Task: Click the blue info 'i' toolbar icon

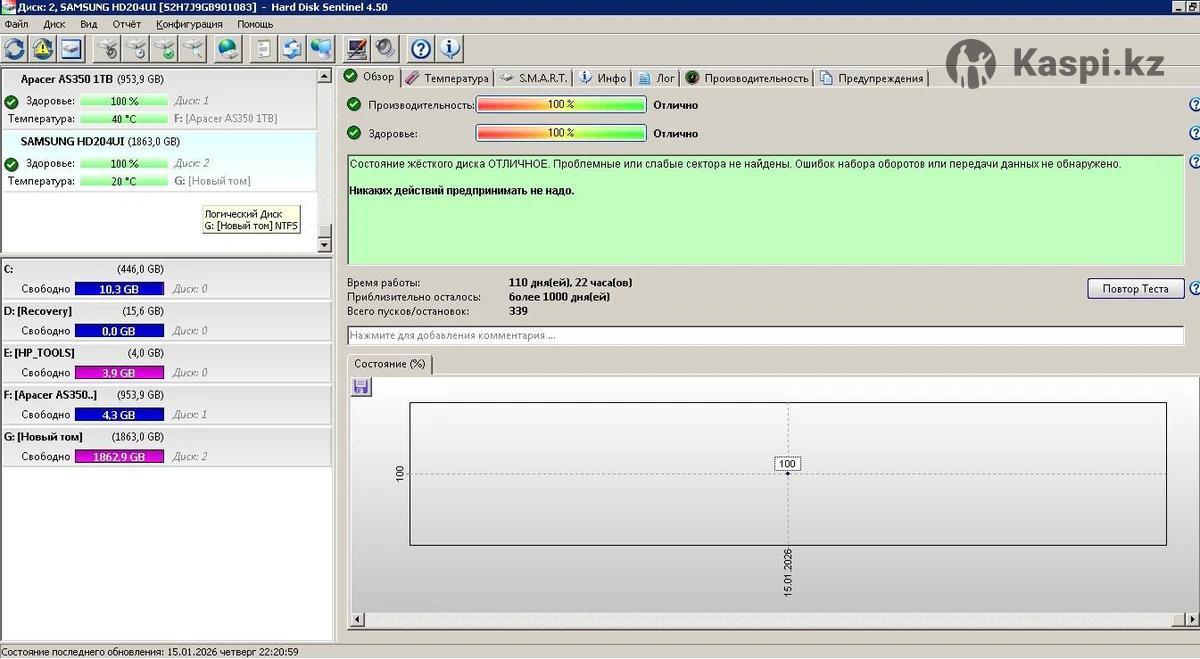Action: tap(450, 48)
